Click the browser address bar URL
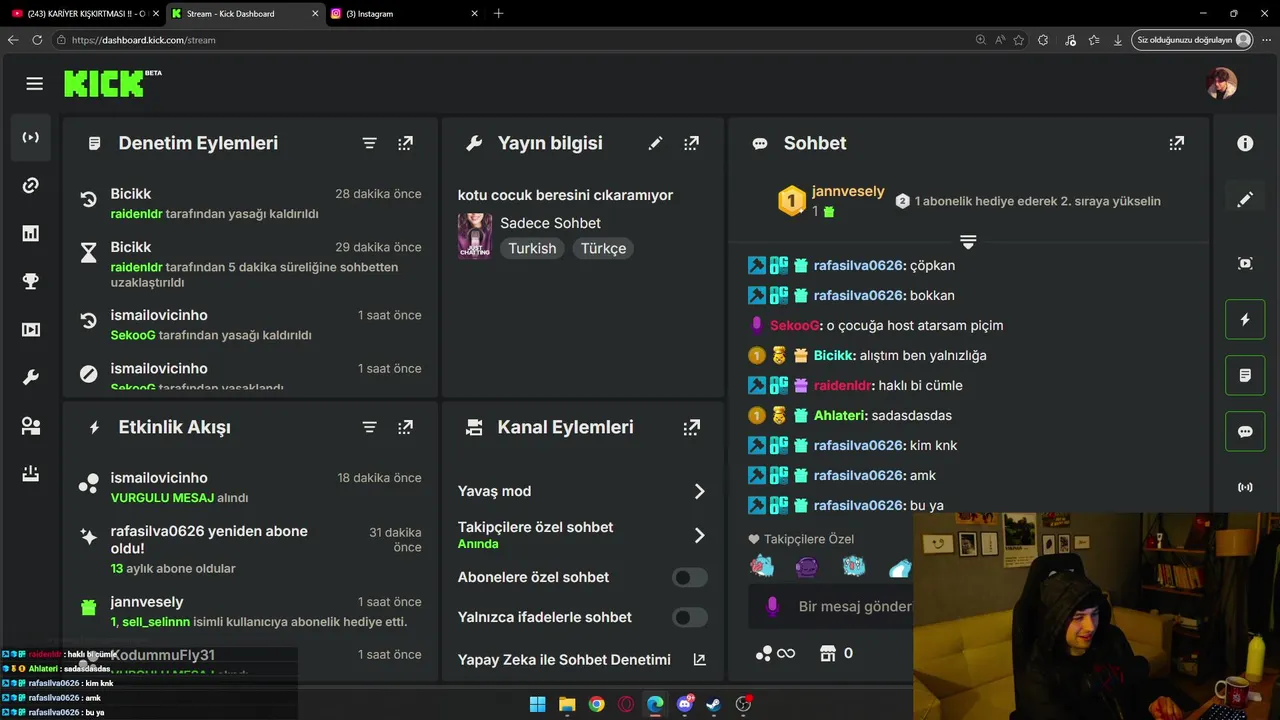Viewport: 1280px width, 720px height. pyautogui.click(x=144, y=40)
